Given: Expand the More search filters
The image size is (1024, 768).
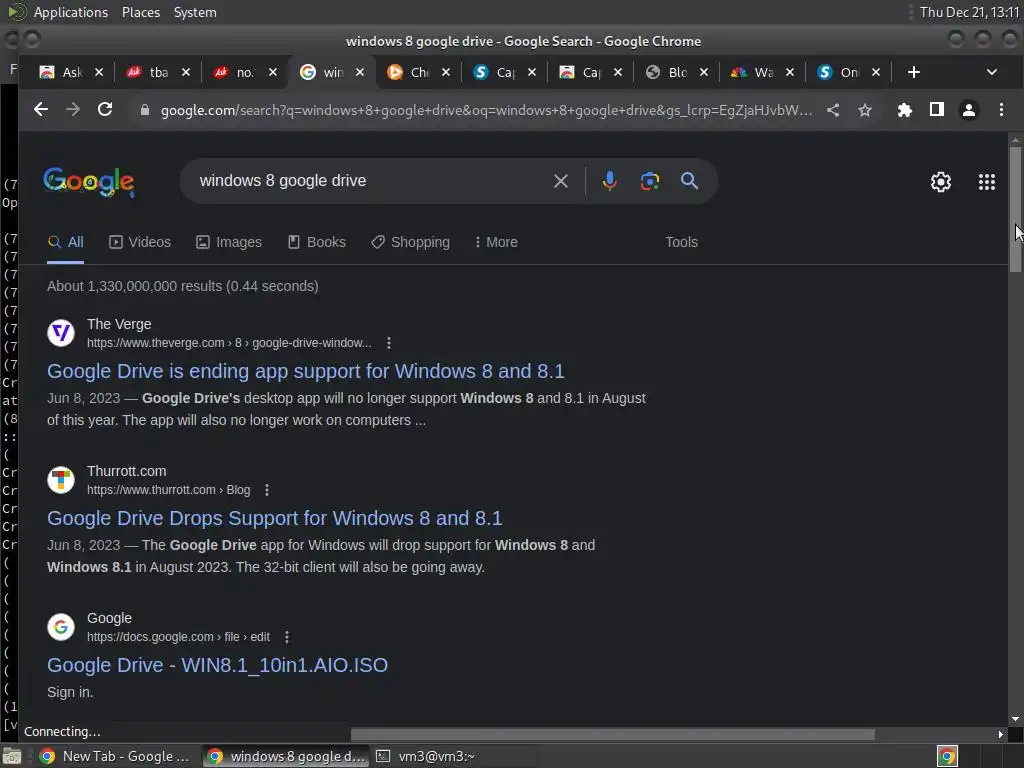Looking at the screenshot, I should [x=496, y=242].
